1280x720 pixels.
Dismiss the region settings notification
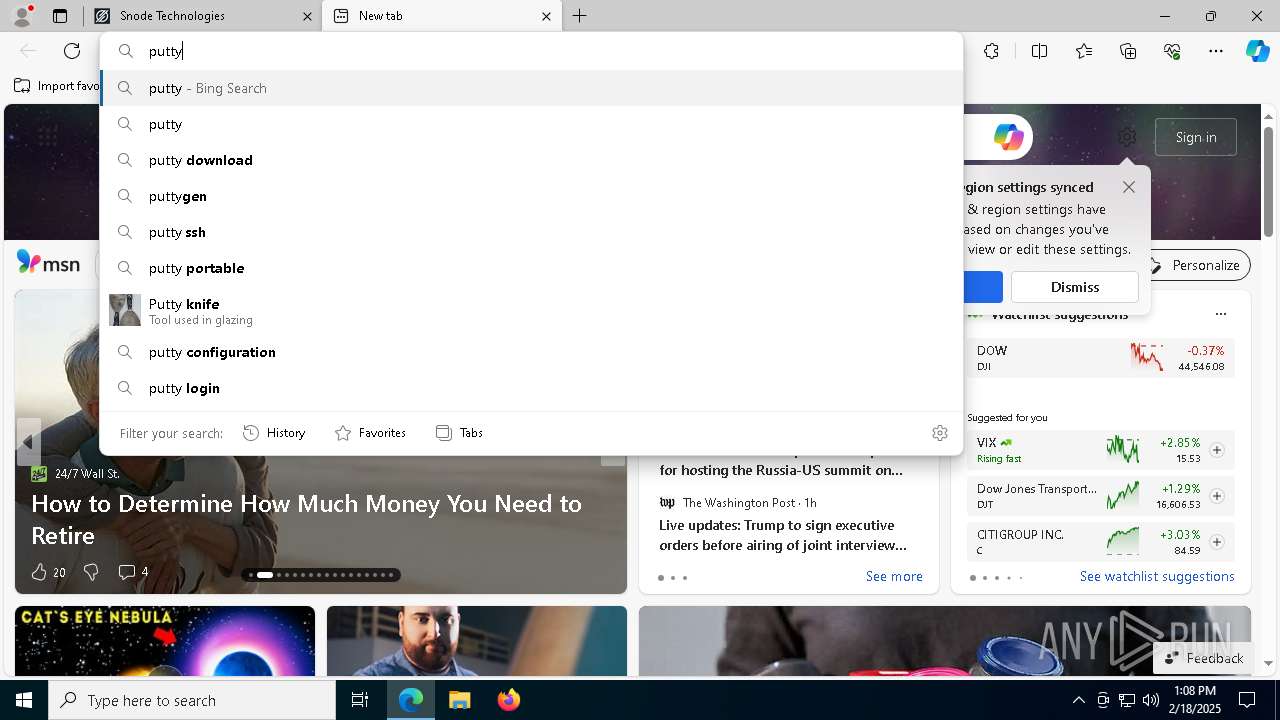pos(1075,287)
